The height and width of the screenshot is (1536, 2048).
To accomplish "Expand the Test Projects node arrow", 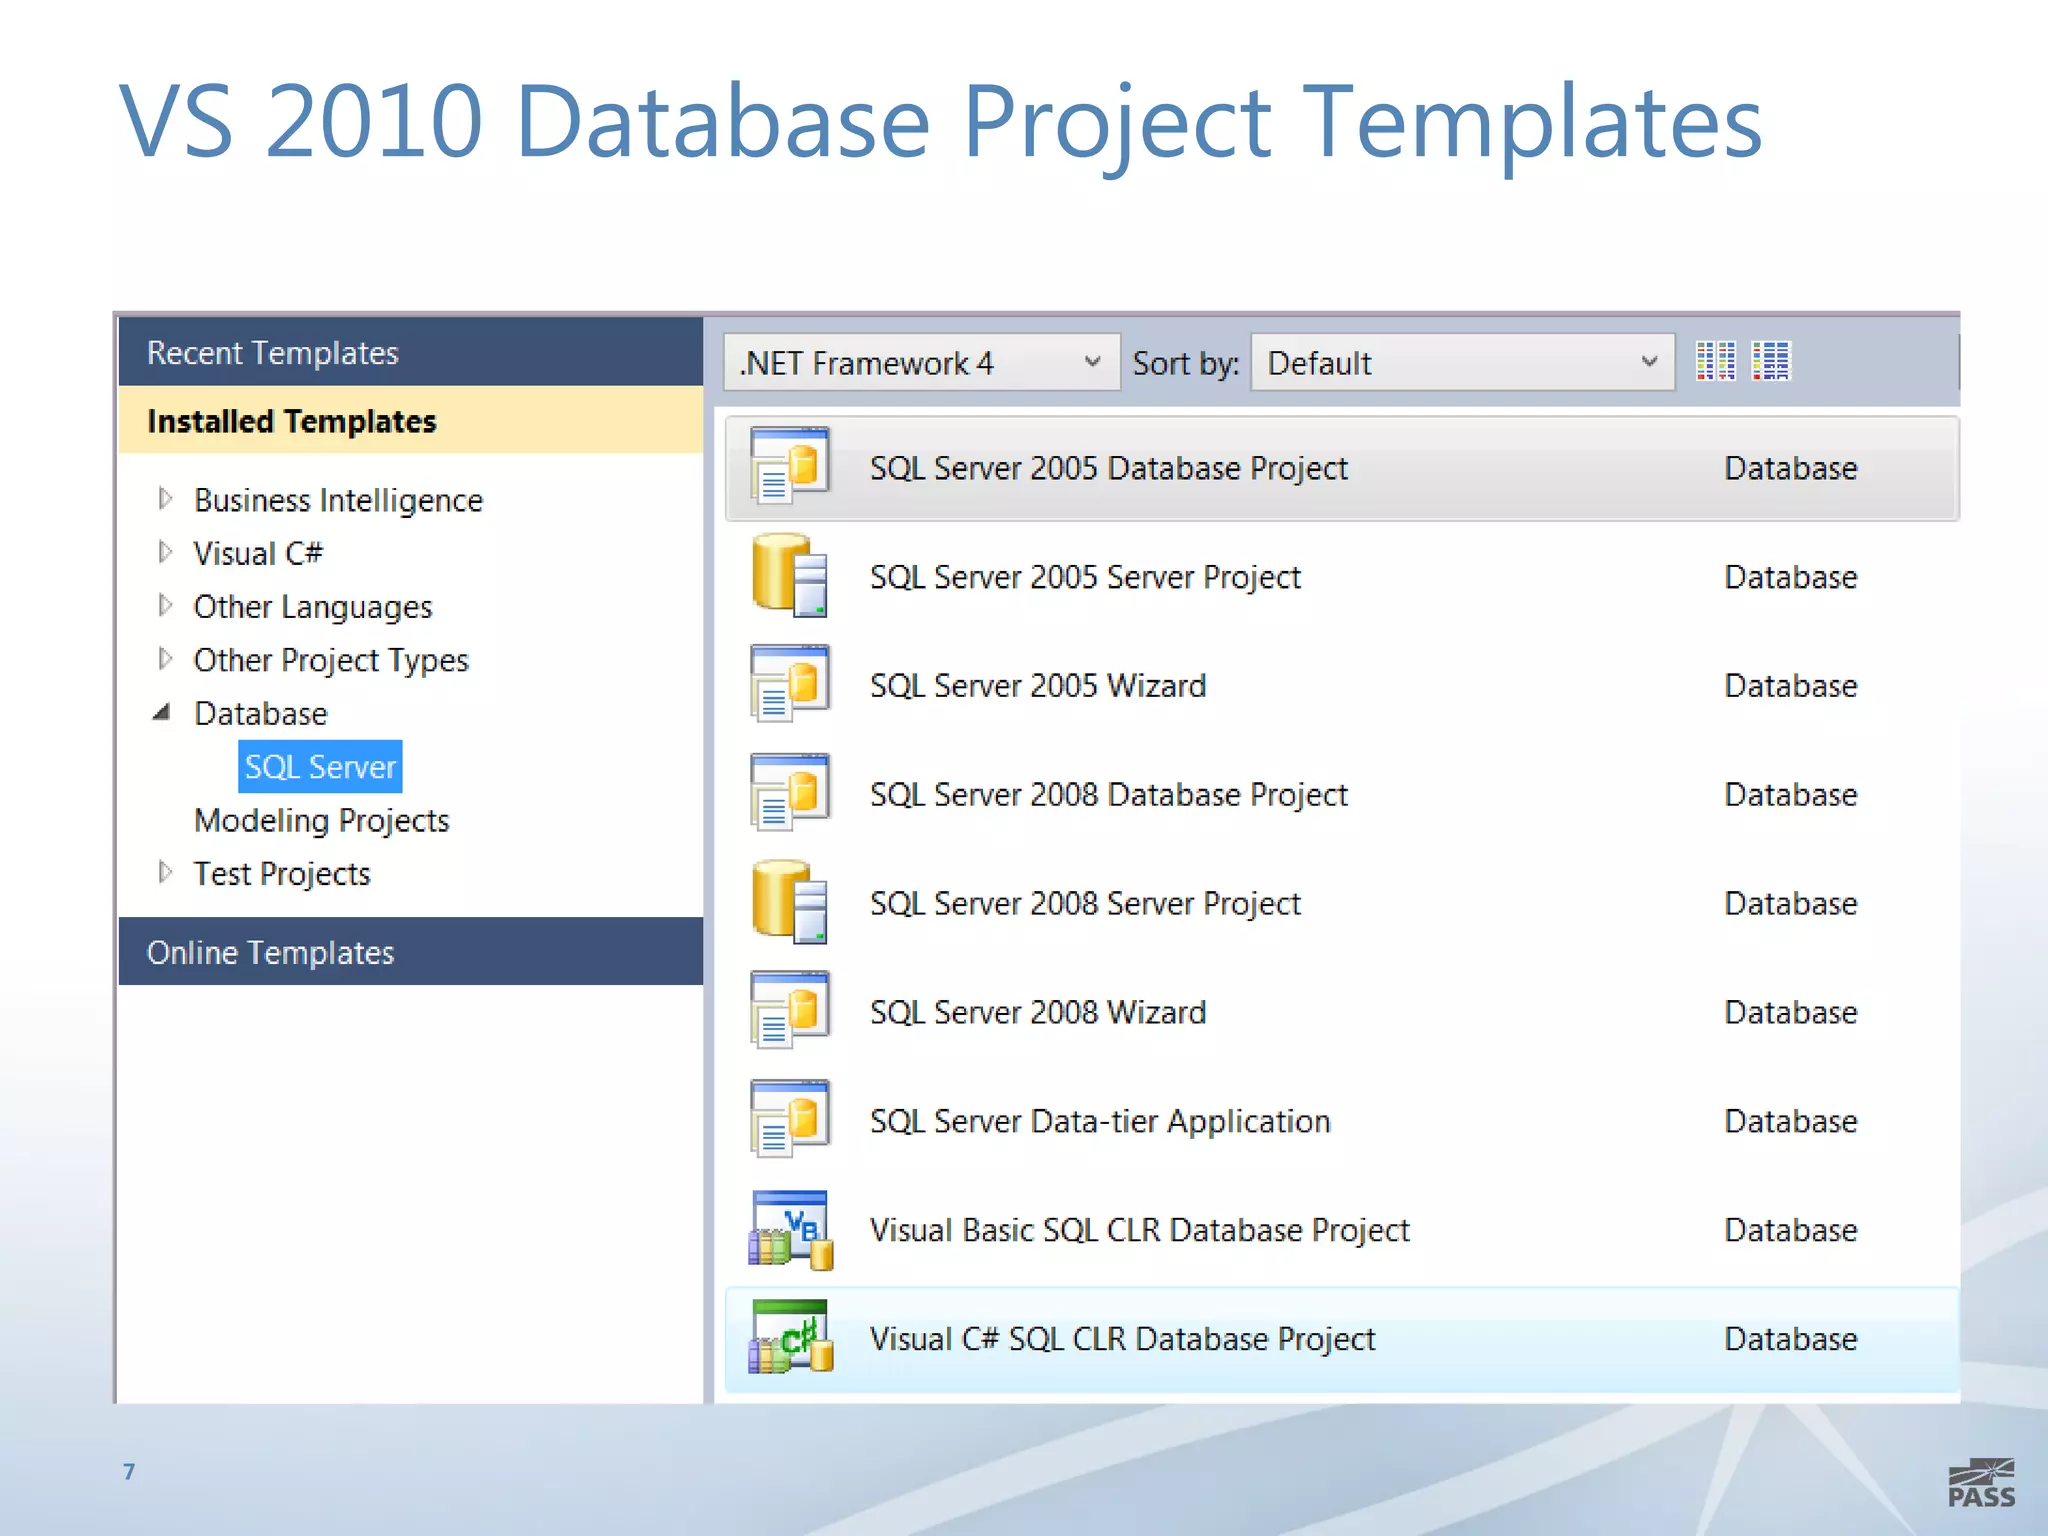I will [166, 872].
